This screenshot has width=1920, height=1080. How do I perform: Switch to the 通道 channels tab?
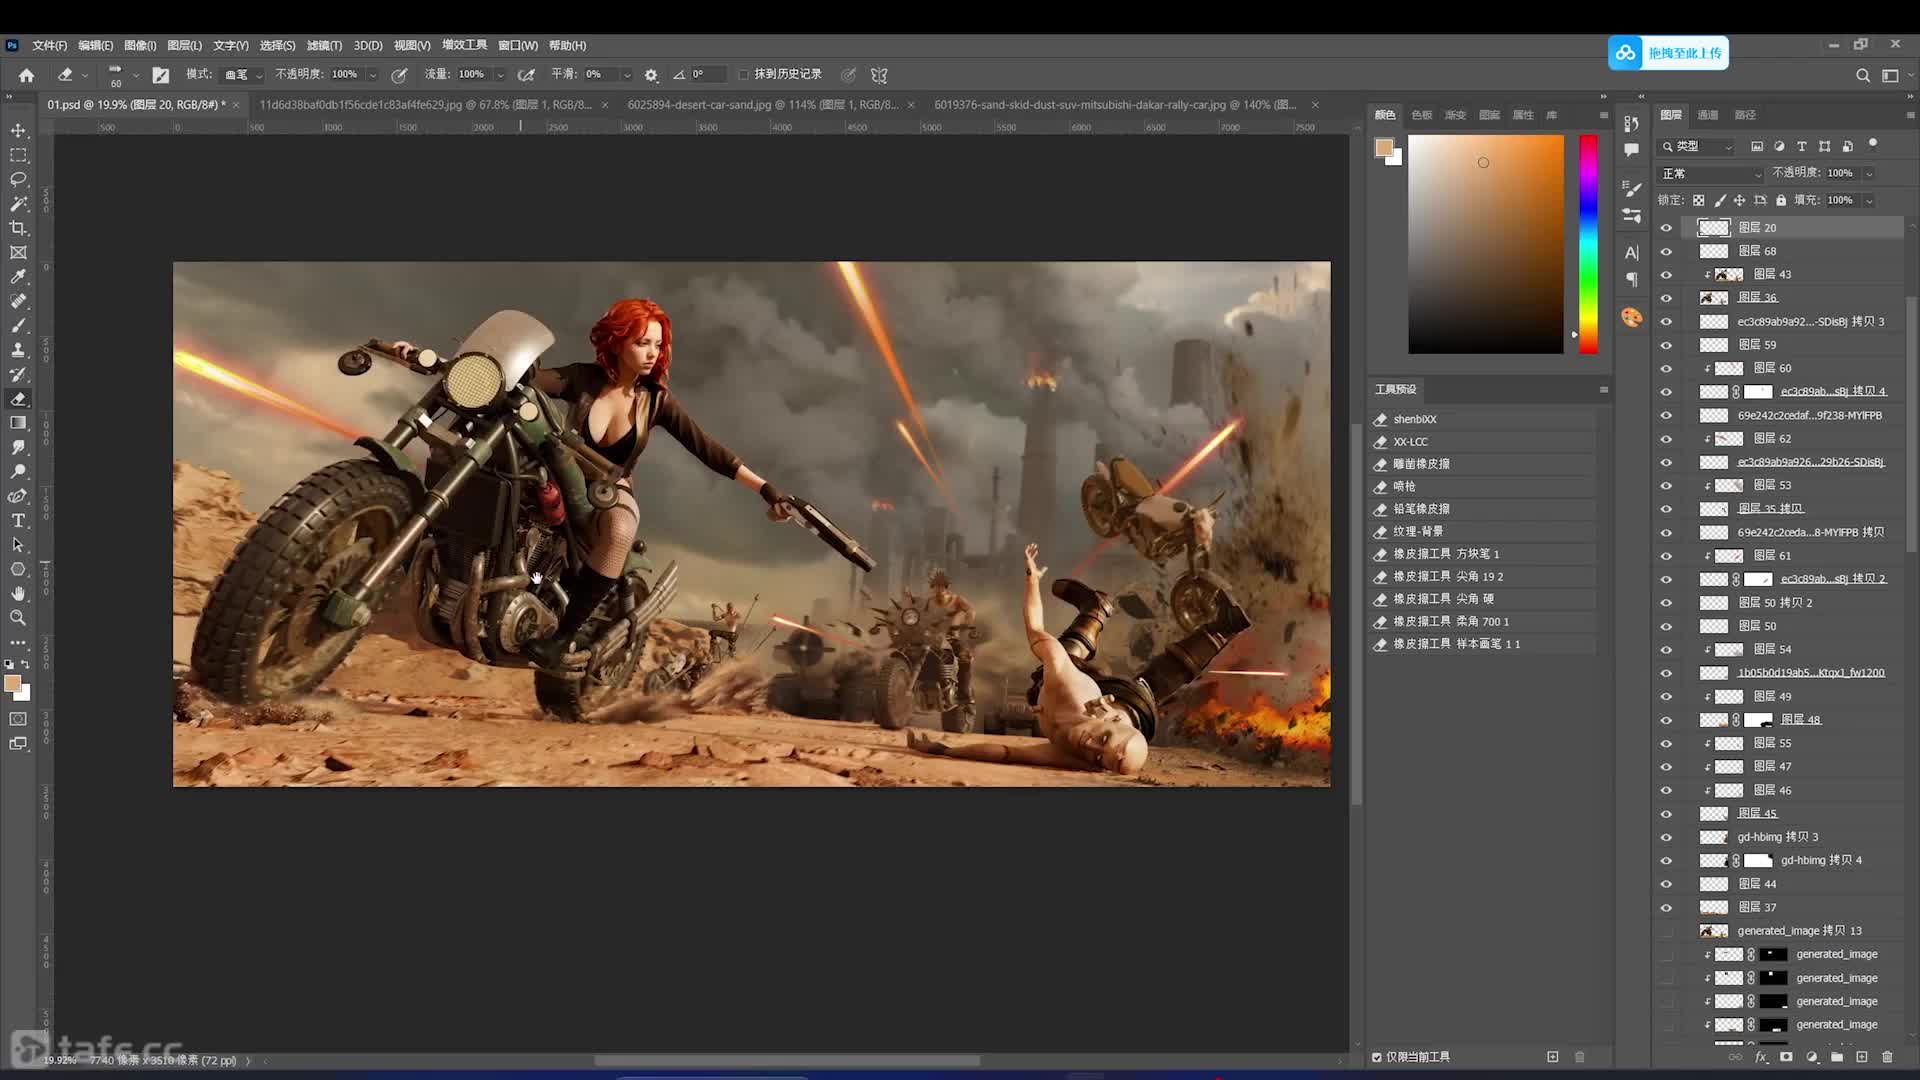1708,115
